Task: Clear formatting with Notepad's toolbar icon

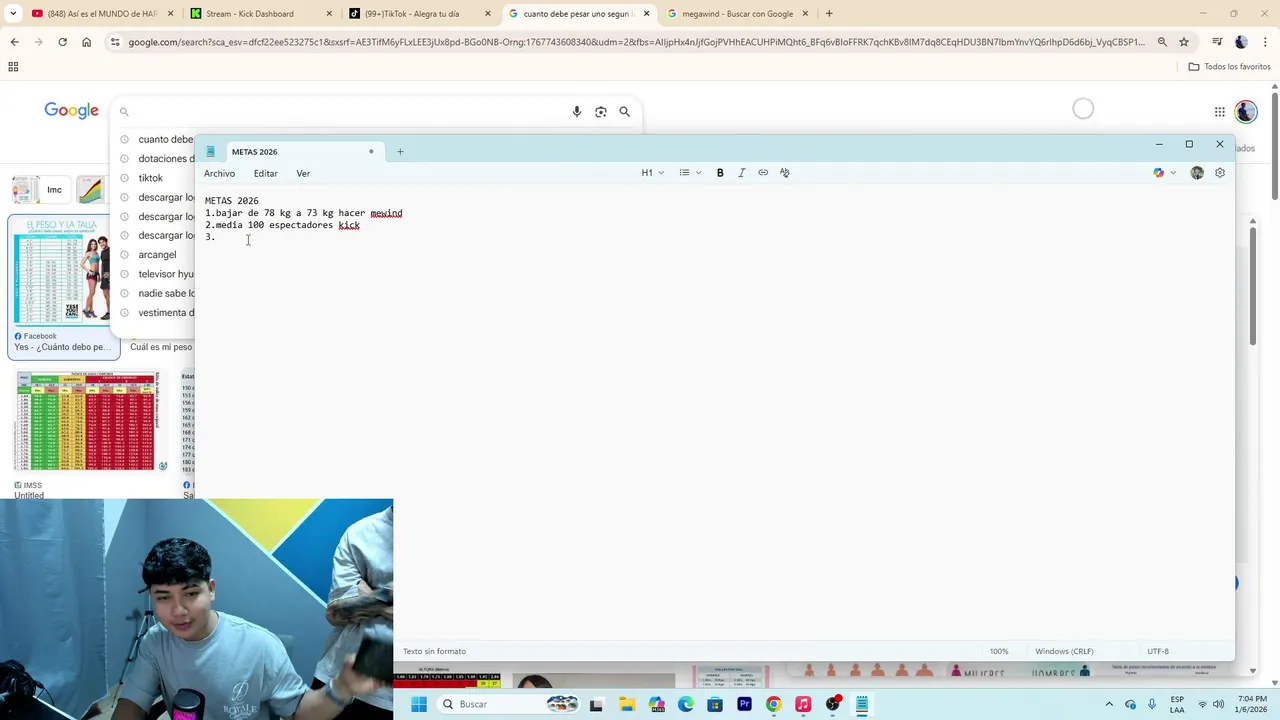Action: pyautogui.click(x=785, y=173)
